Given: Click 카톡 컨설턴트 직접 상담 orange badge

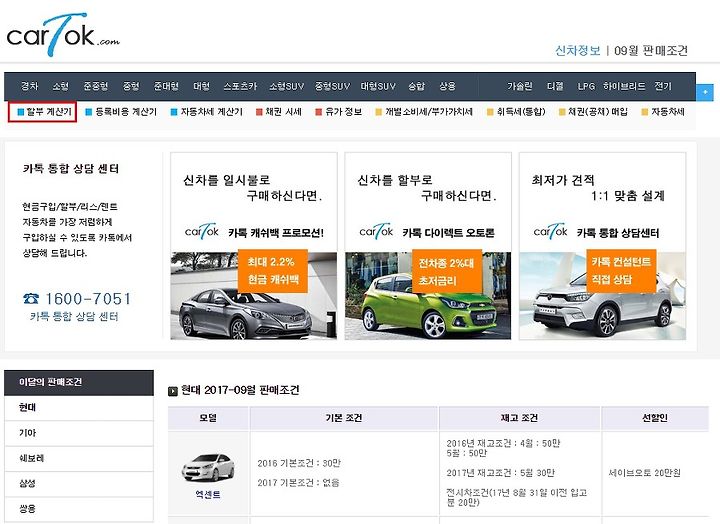Looking at the screenshot, I should coord(621,271).
